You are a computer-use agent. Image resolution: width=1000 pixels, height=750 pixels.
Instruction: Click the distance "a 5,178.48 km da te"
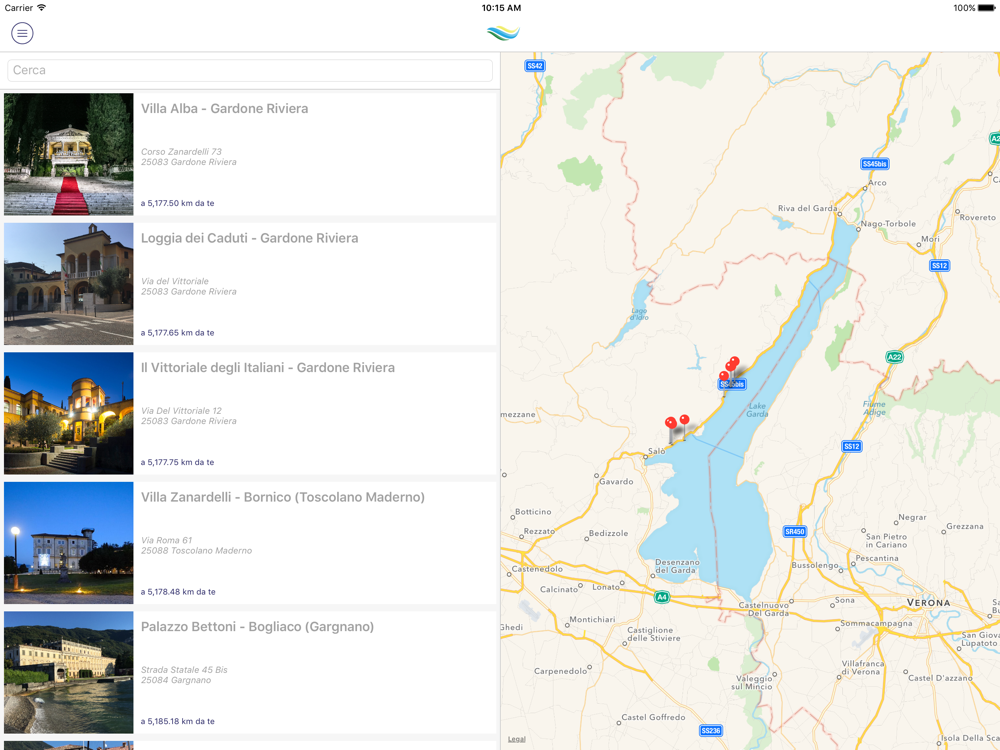178,592
